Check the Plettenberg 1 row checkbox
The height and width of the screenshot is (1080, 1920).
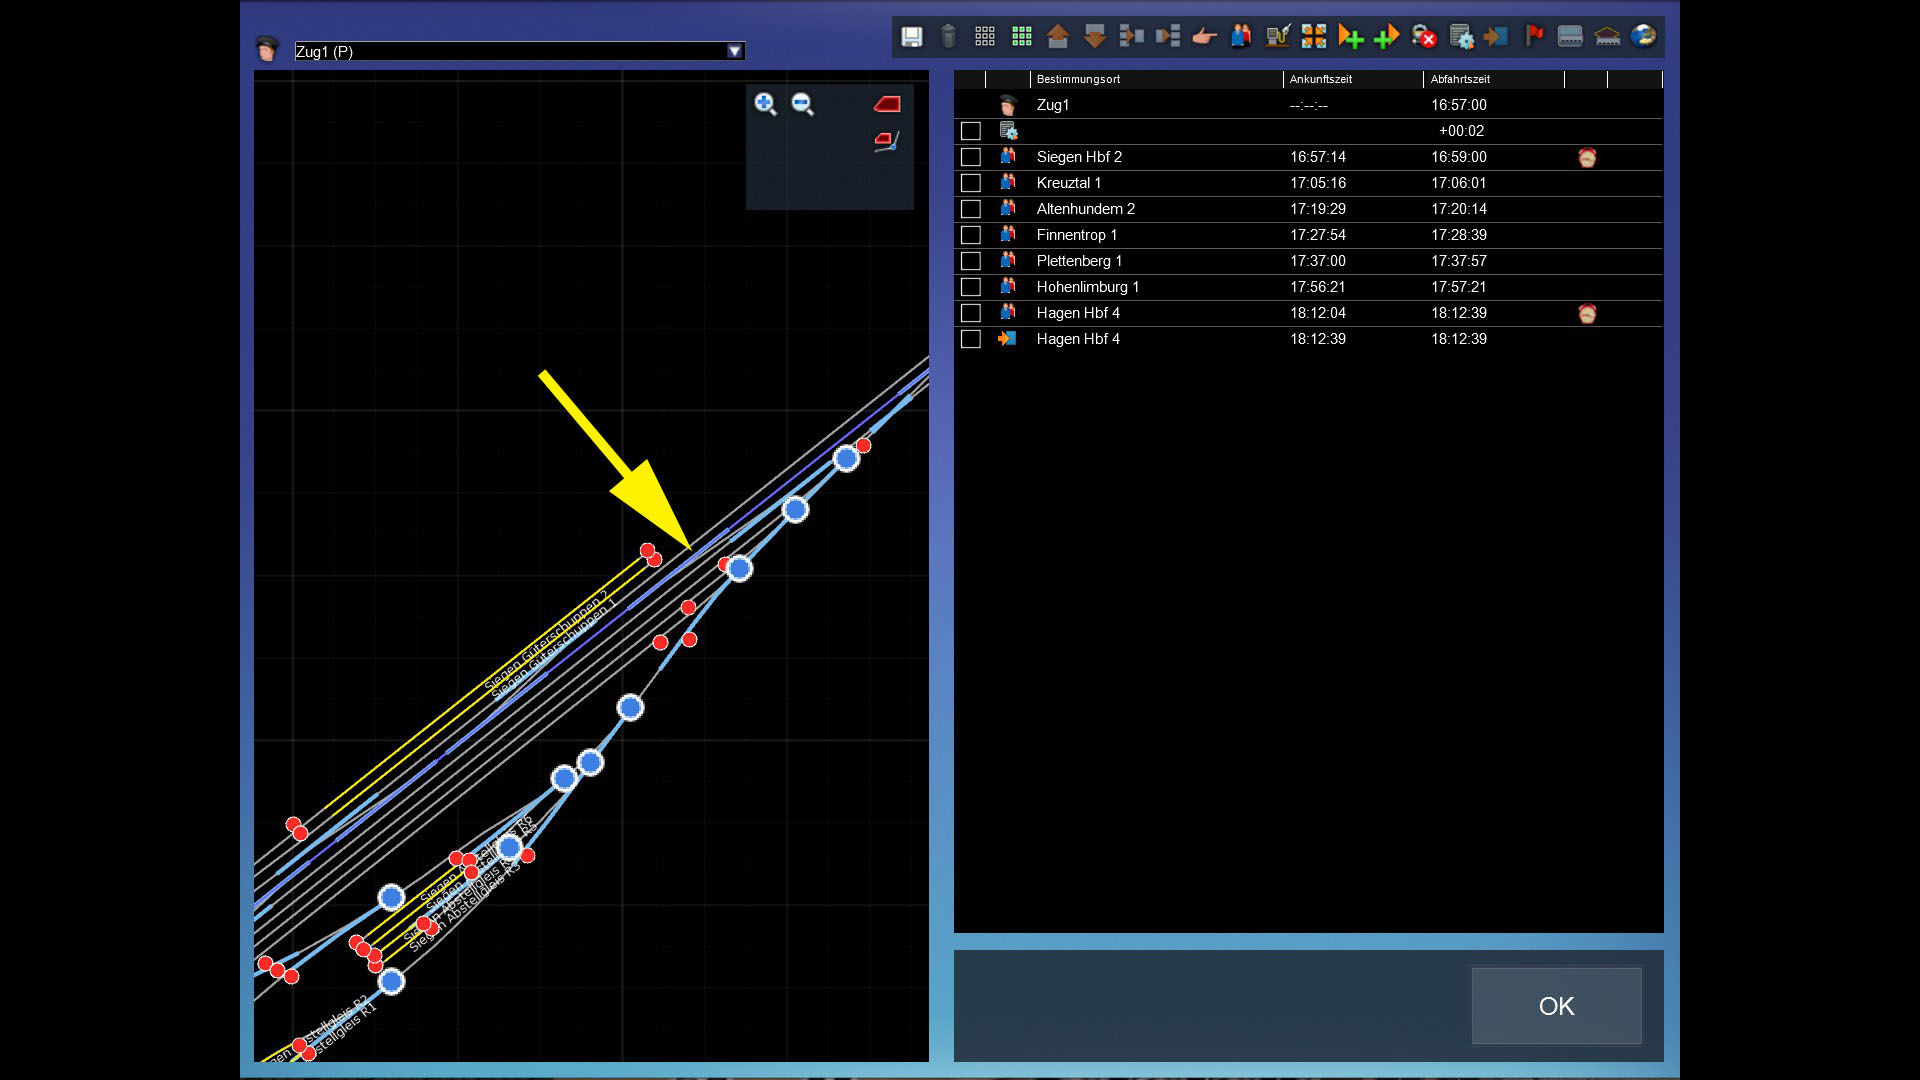click(970, 261)
